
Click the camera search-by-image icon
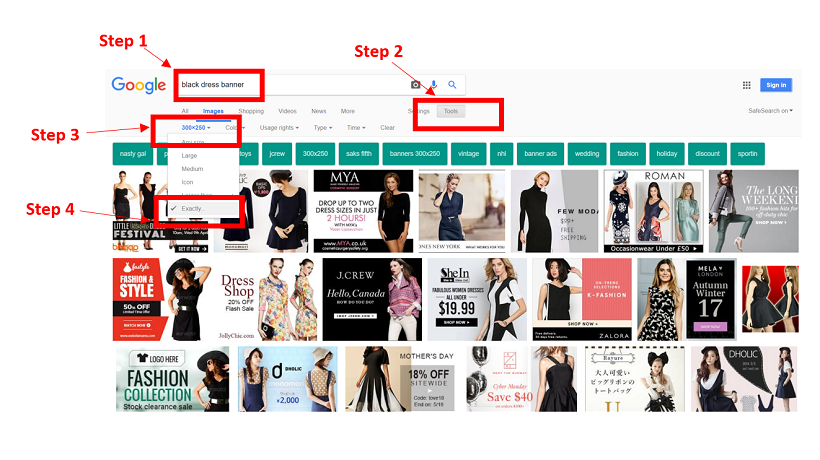[416, 85]
